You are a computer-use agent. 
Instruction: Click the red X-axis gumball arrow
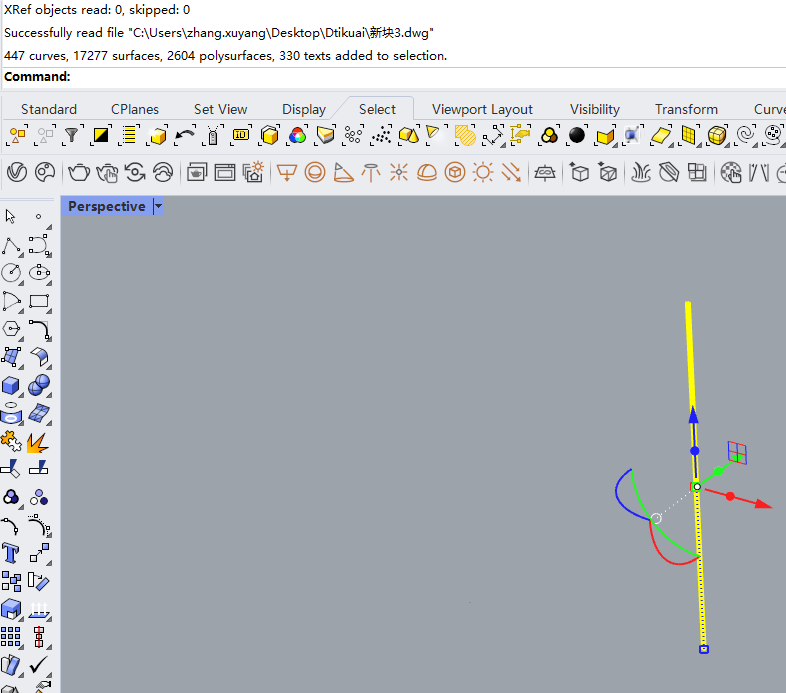pyautogui.click(x=763, y=504)
